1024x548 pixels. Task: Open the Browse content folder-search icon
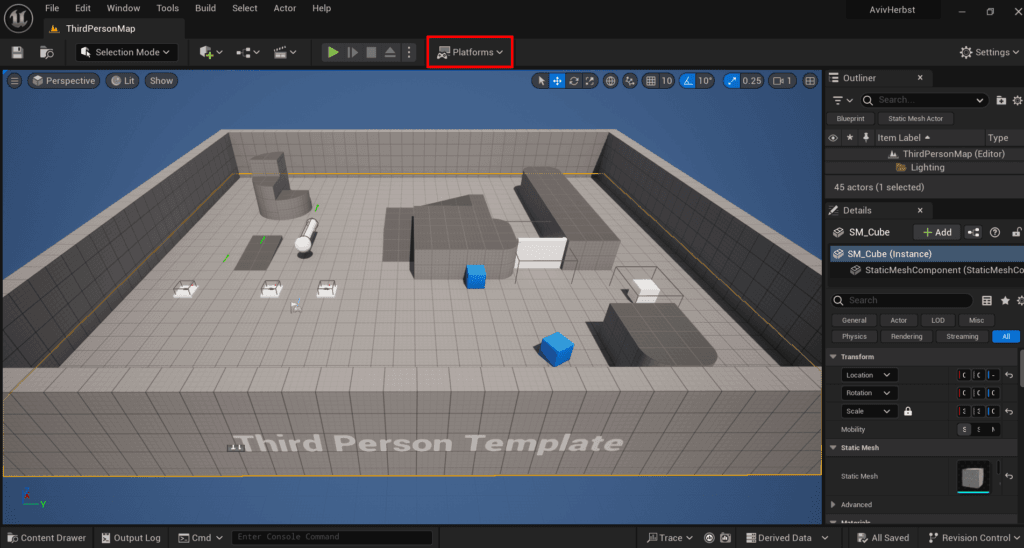tap(46, 52)
